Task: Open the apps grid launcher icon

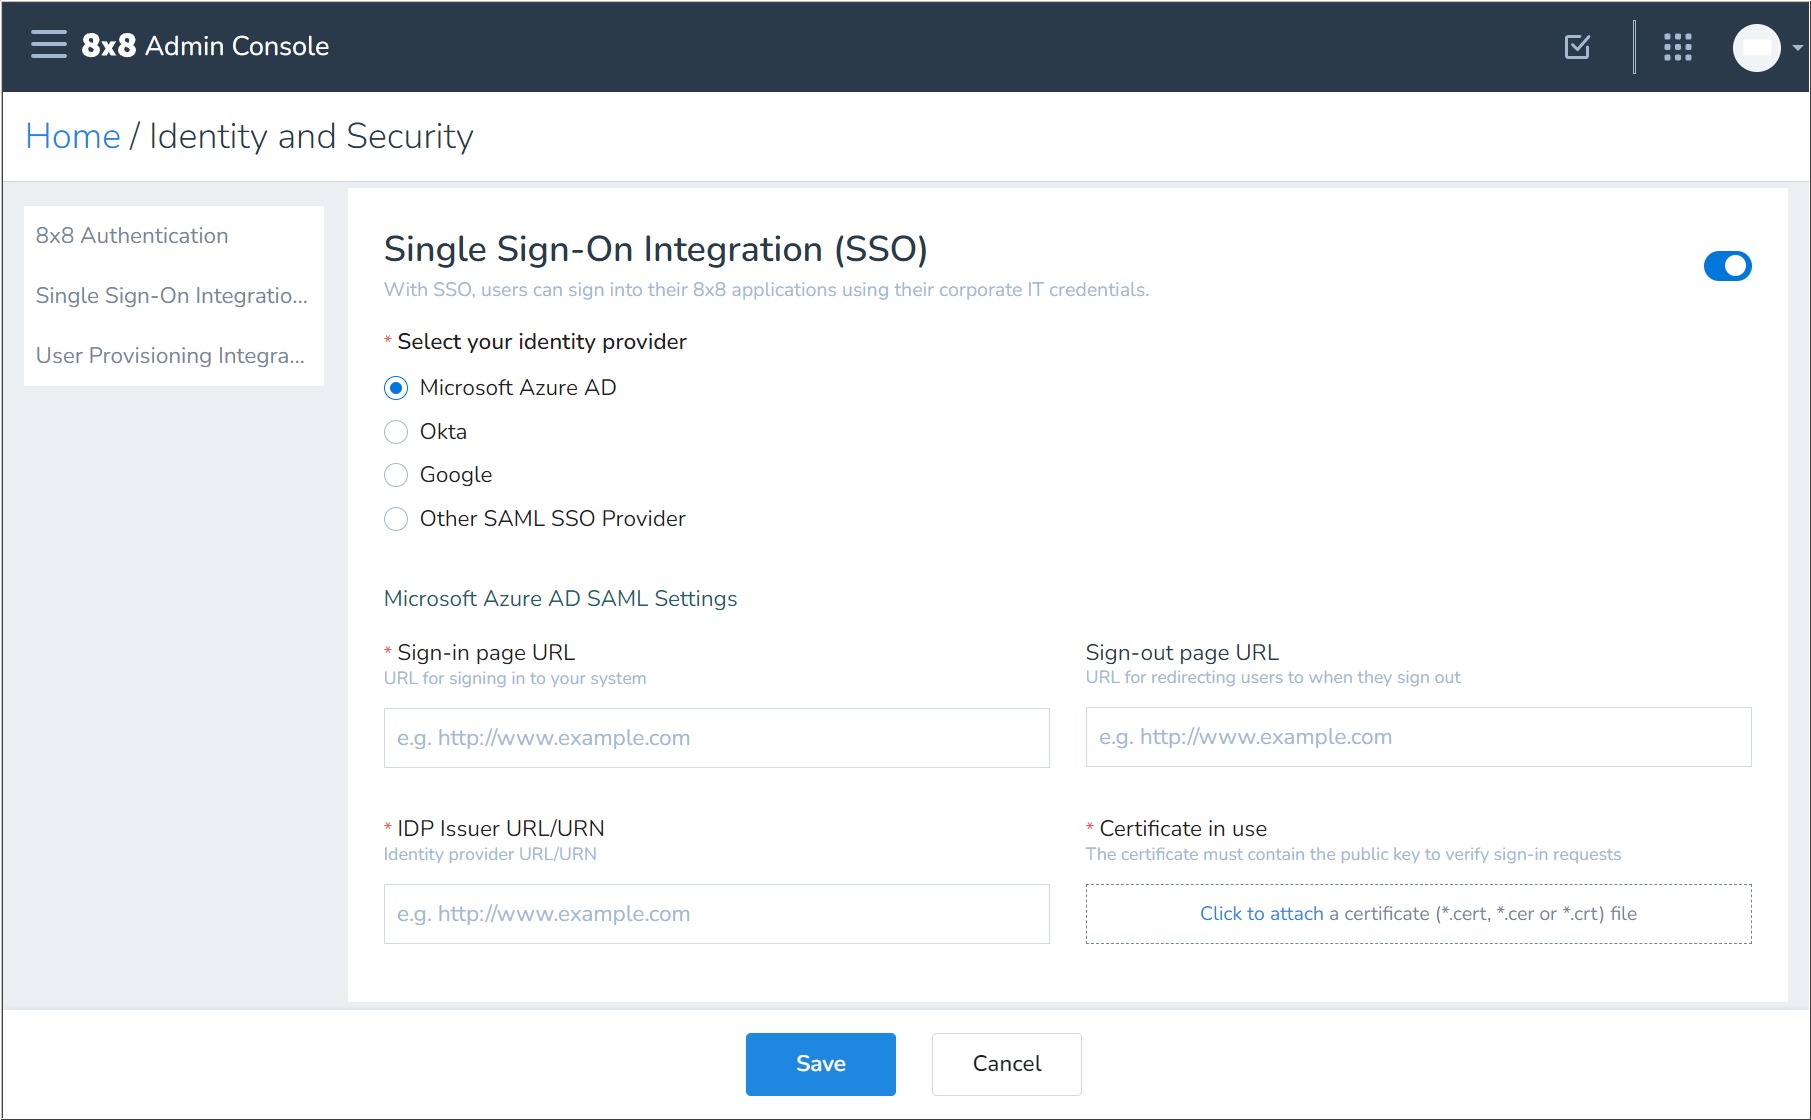Action: point(1677,47)
